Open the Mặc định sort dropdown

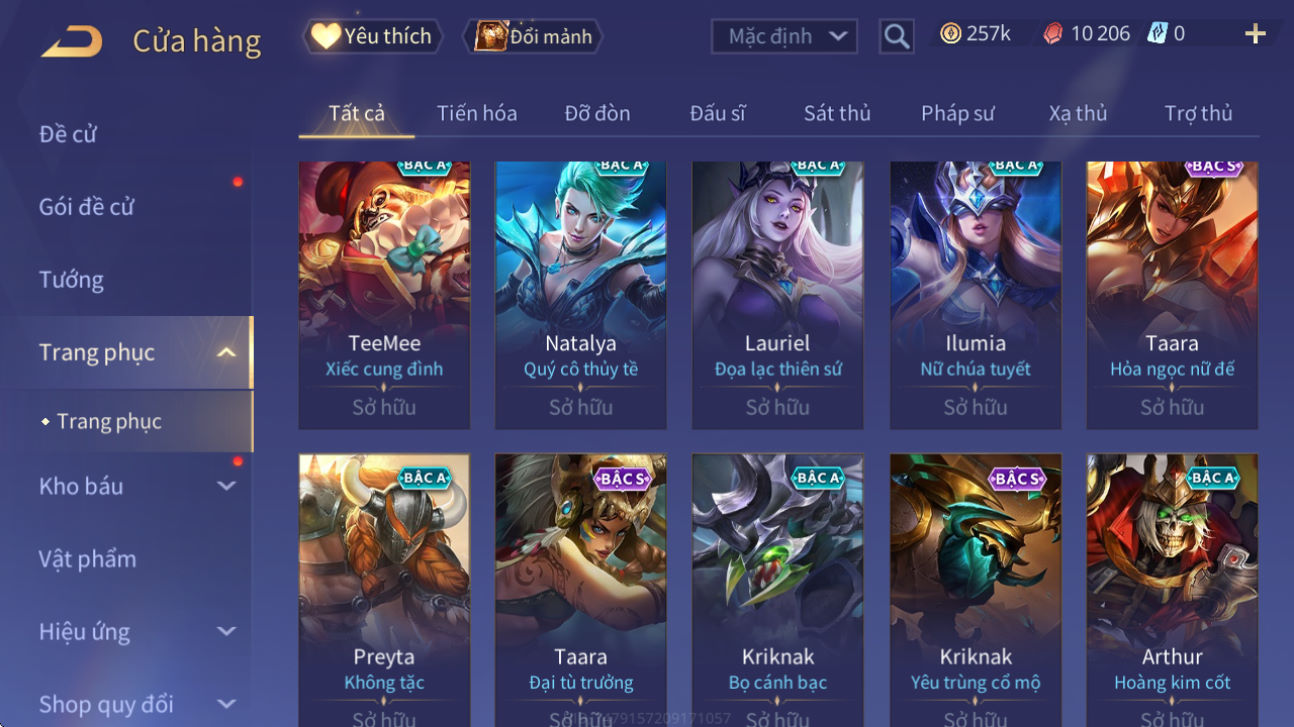tap(785, 37)
